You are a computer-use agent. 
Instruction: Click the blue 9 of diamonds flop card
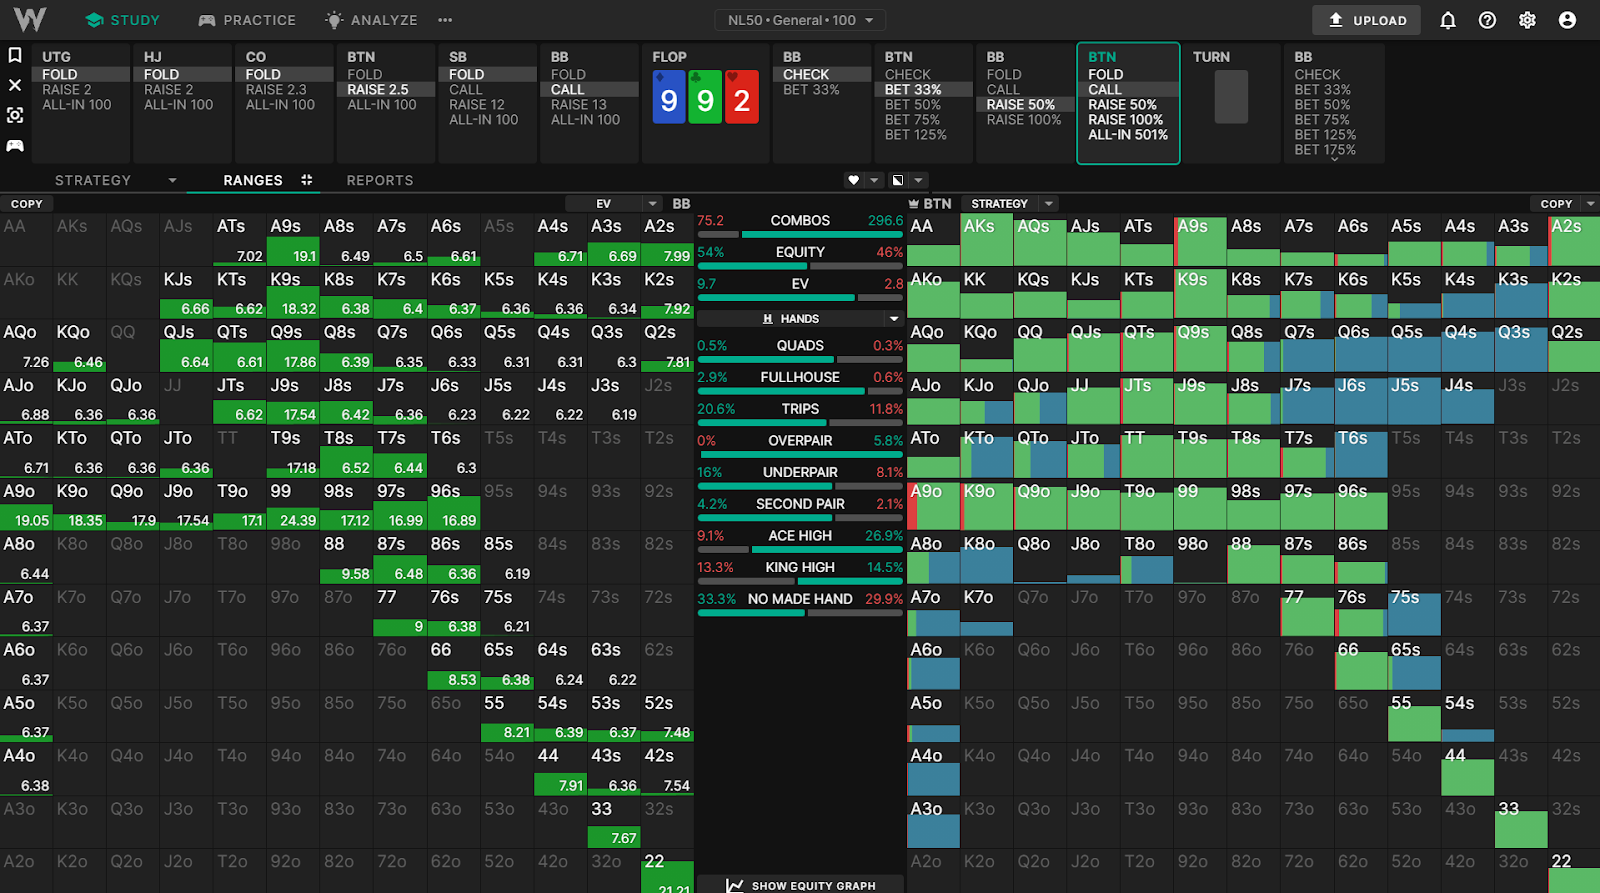(669, 98)
